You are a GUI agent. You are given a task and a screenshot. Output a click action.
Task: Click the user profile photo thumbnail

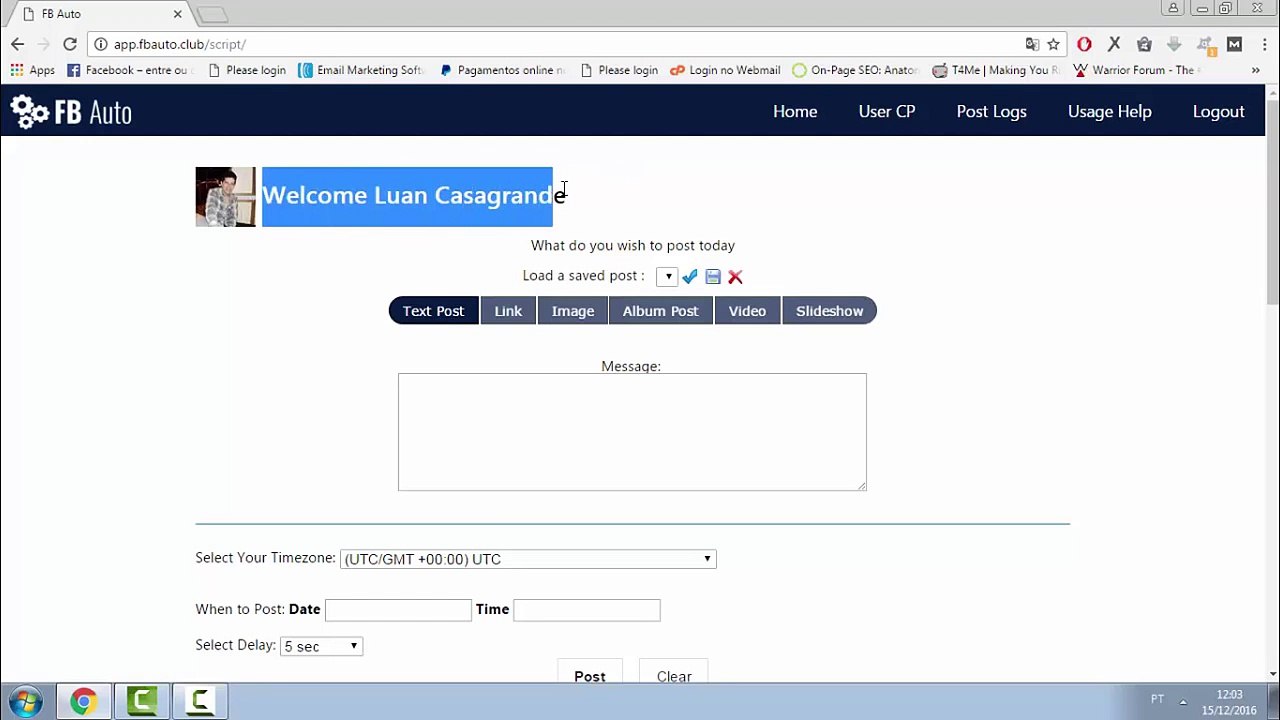tap(225, 197)
